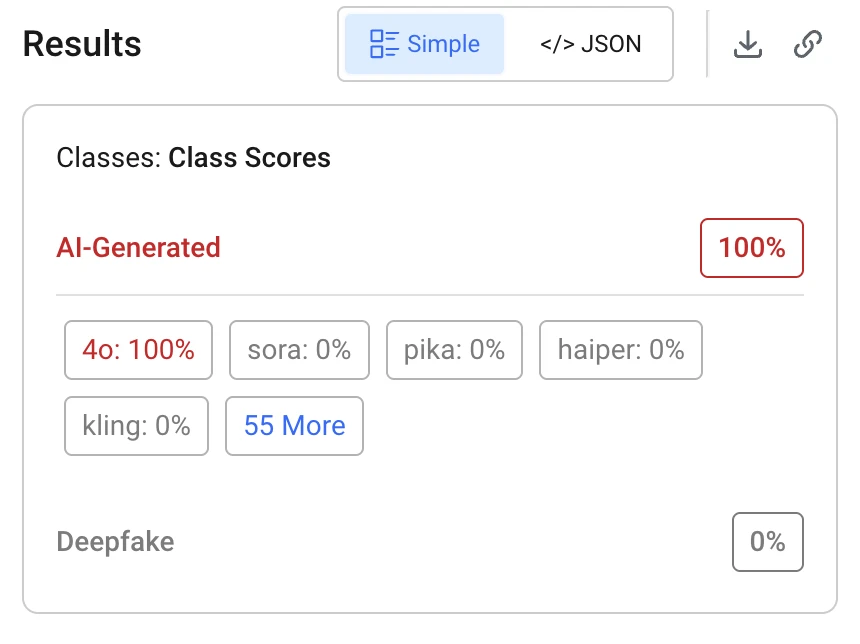Expand the 55 More classes list
Image resolution: width=860 pixels, height=644 pixels.
coord(294,426)
